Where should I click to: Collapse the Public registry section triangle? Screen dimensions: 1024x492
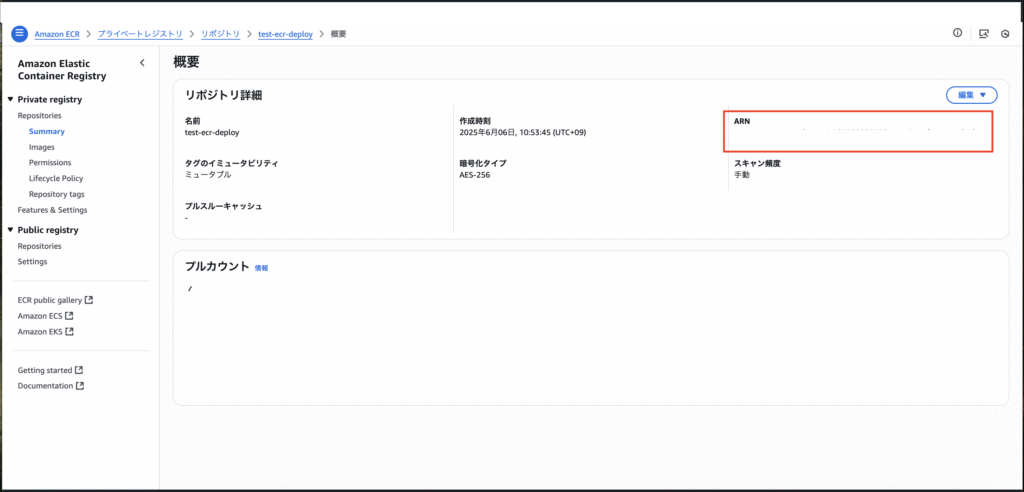click(x=10, y=230)
